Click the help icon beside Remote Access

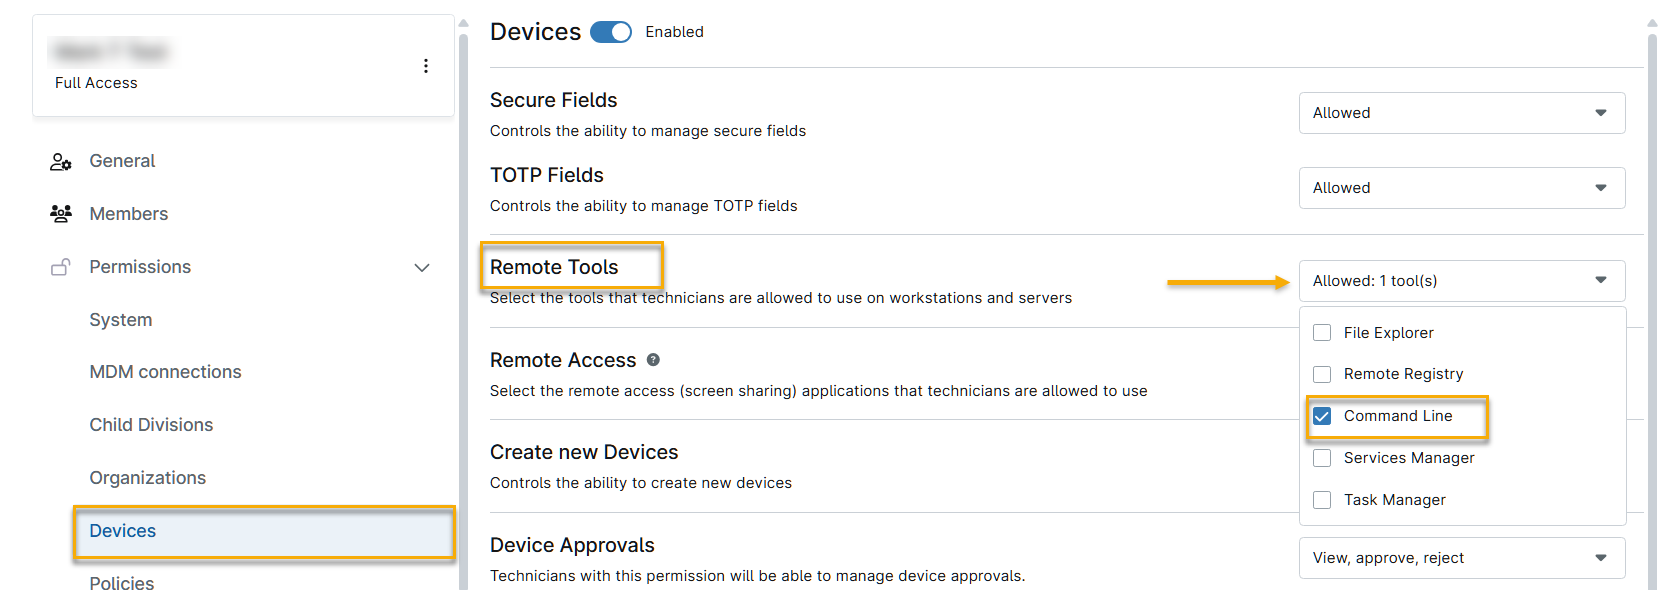click(653, 360)
